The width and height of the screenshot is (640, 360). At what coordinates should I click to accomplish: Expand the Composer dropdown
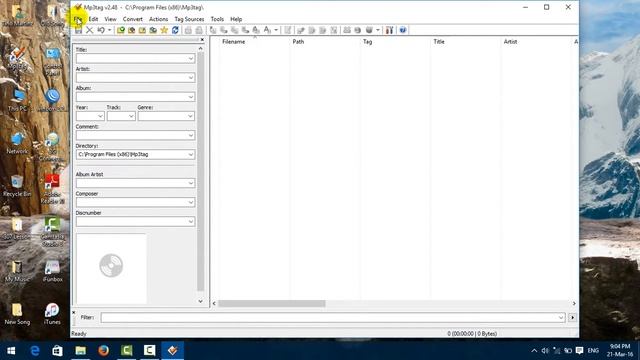pos(191,202)
